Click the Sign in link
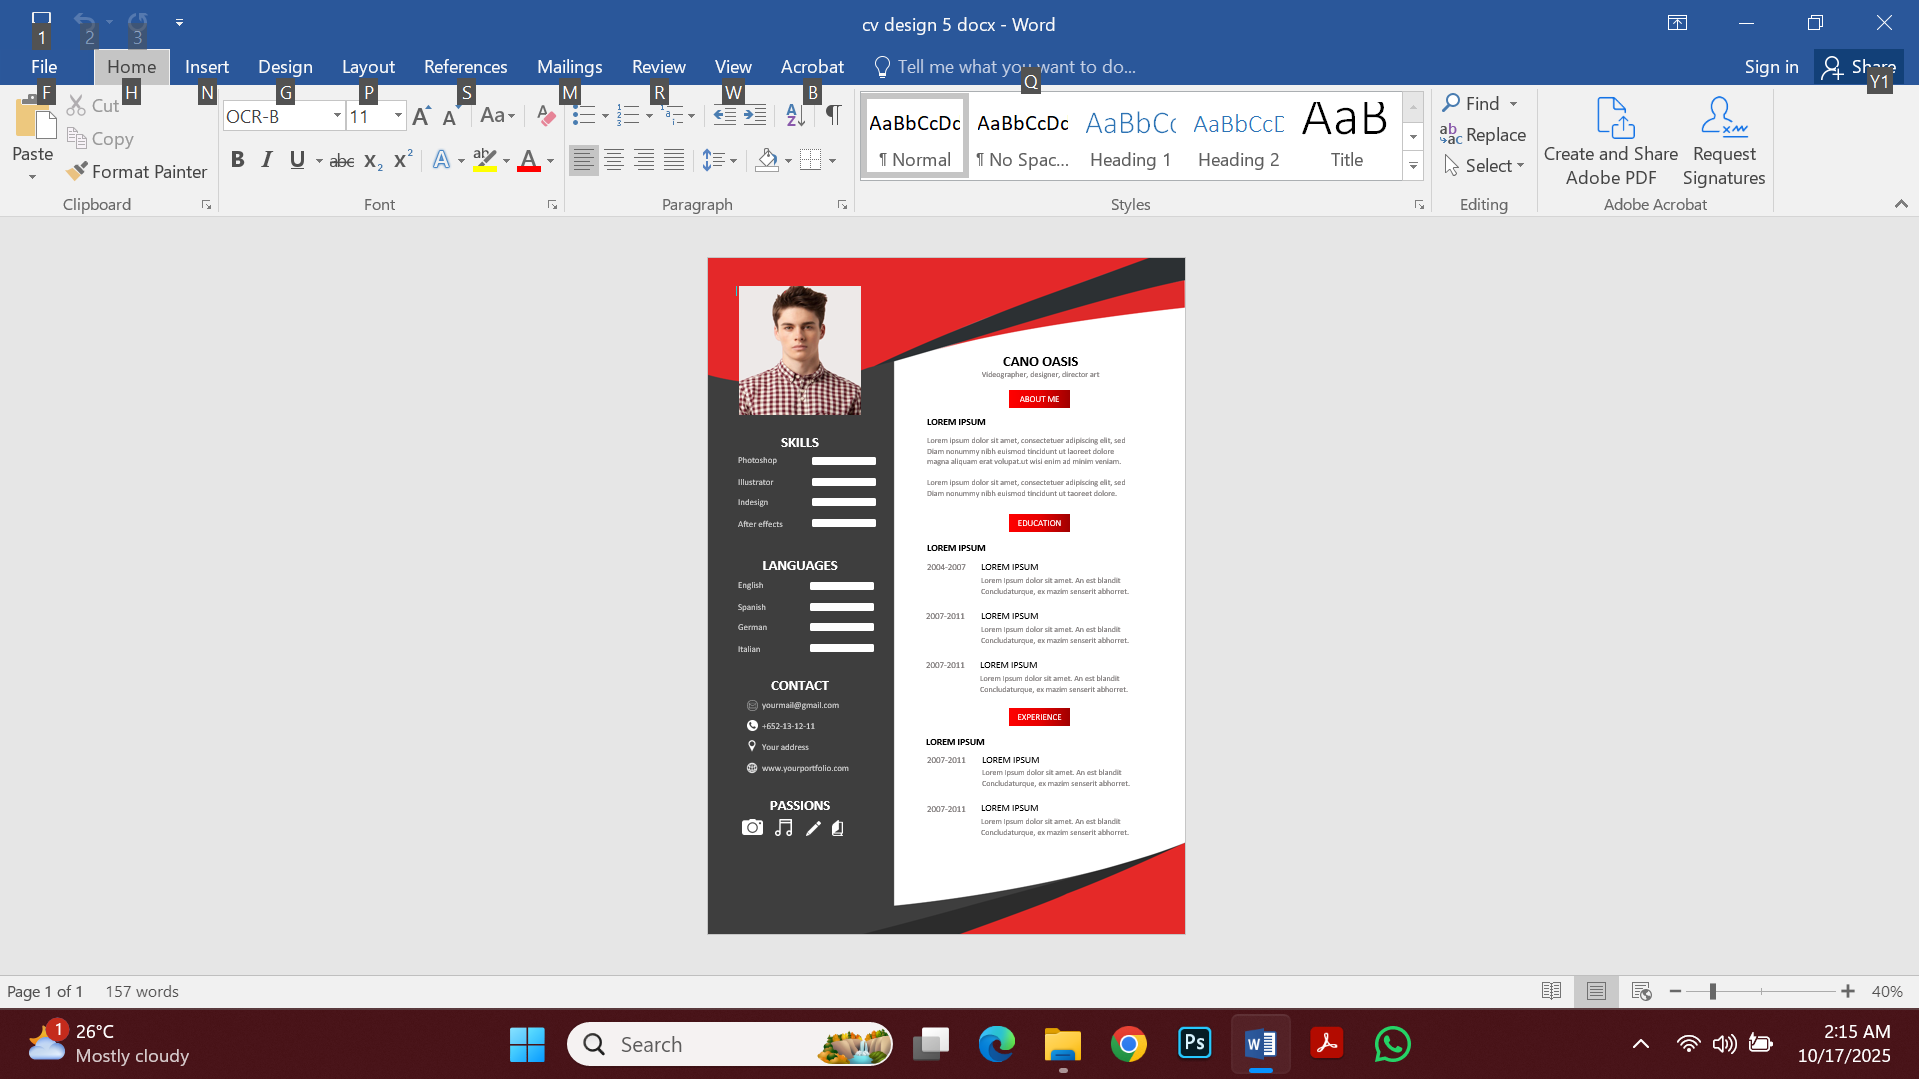The width and height of the screenshot is (1919, 1079). pos(1770,66)
